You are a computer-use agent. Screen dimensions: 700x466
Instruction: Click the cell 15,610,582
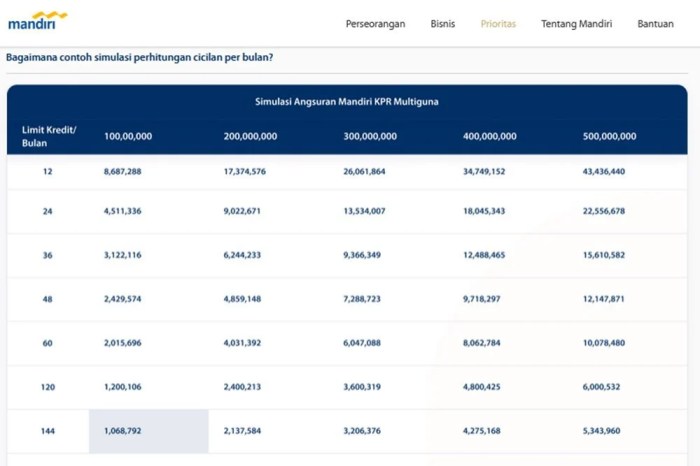click(x=603, y=255)
